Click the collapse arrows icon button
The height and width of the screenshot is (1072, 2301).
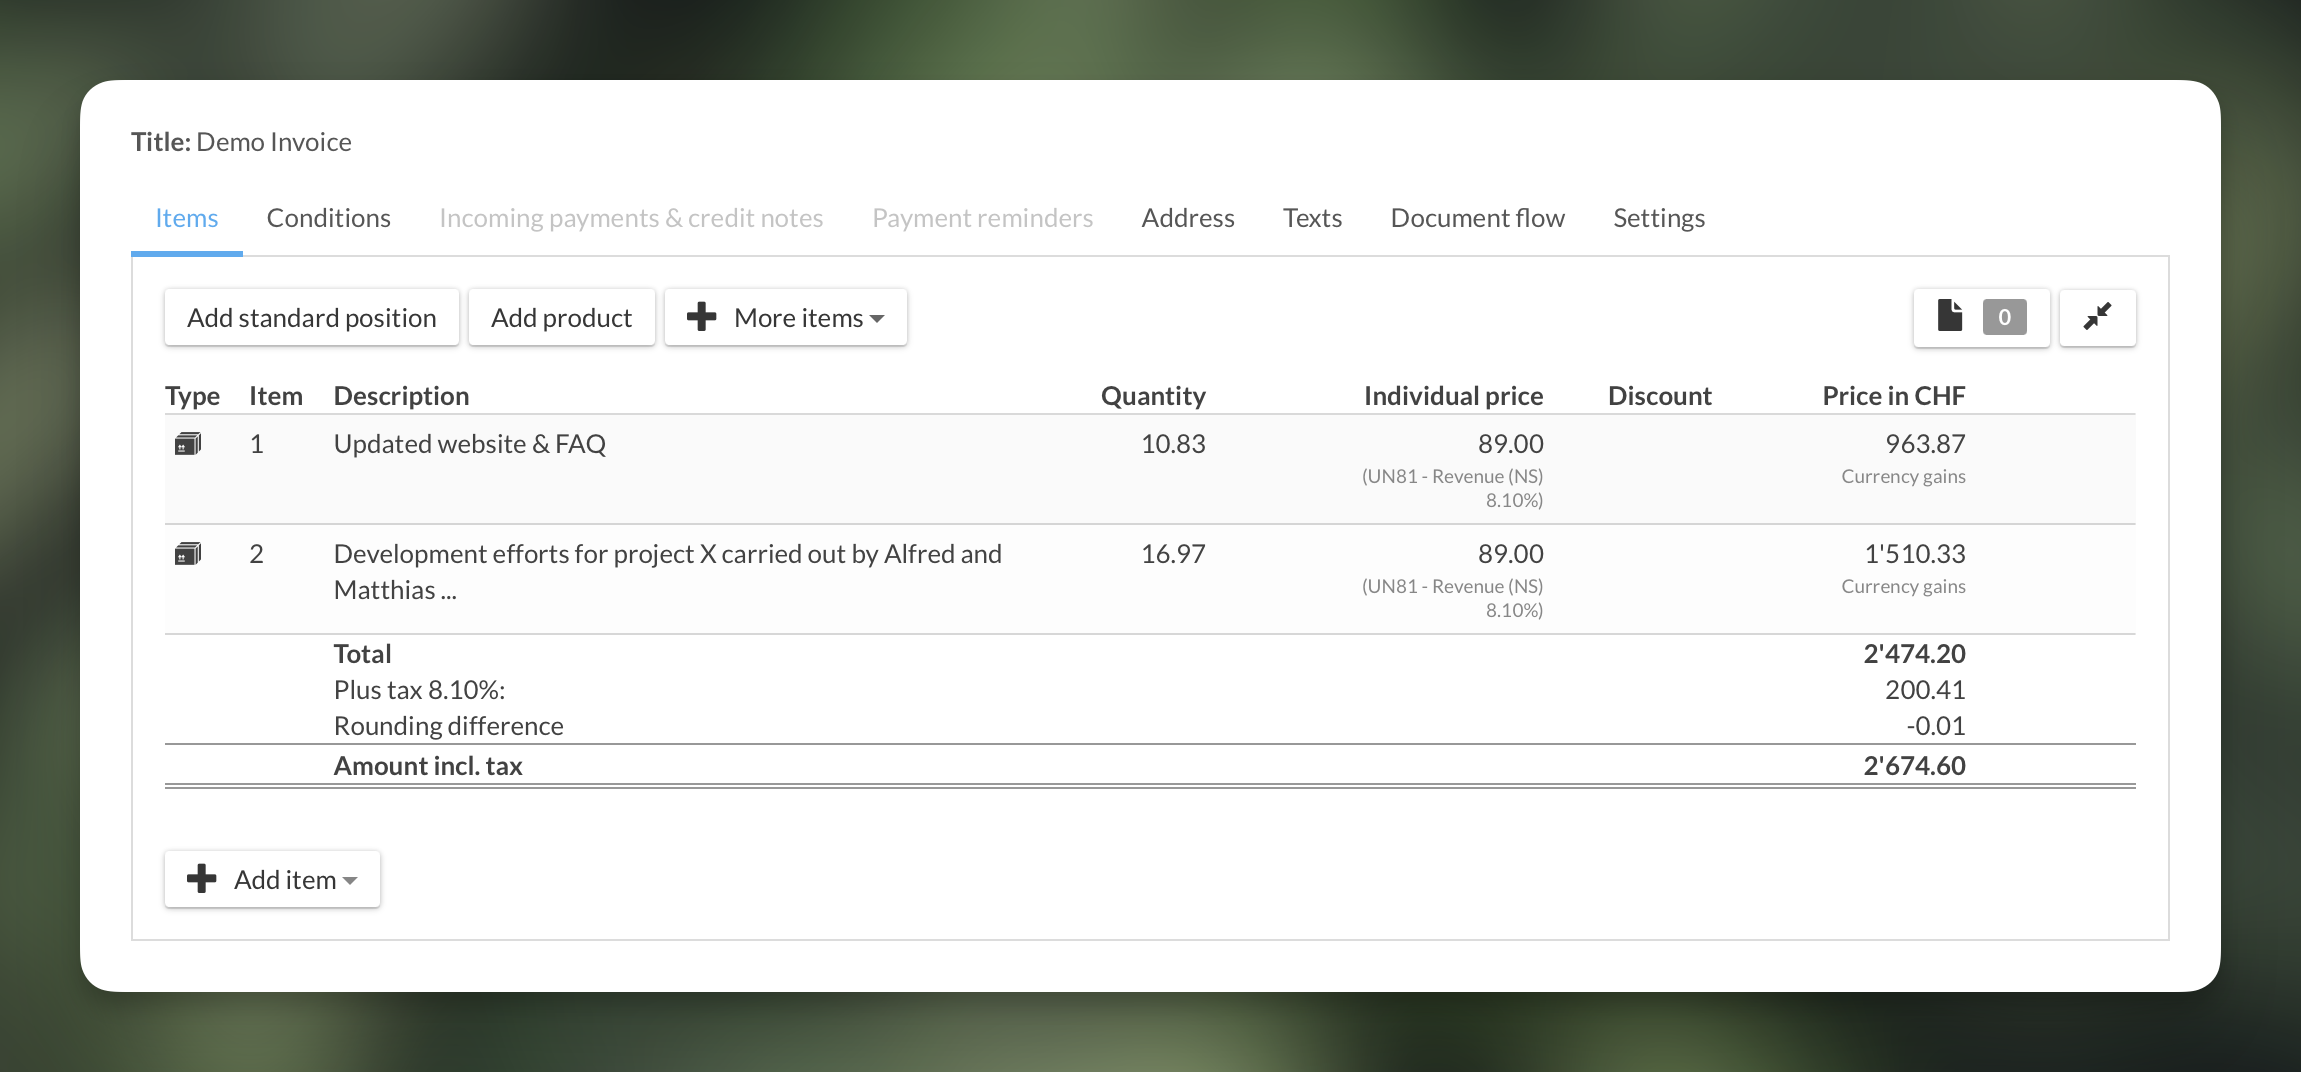point(2097,317)
